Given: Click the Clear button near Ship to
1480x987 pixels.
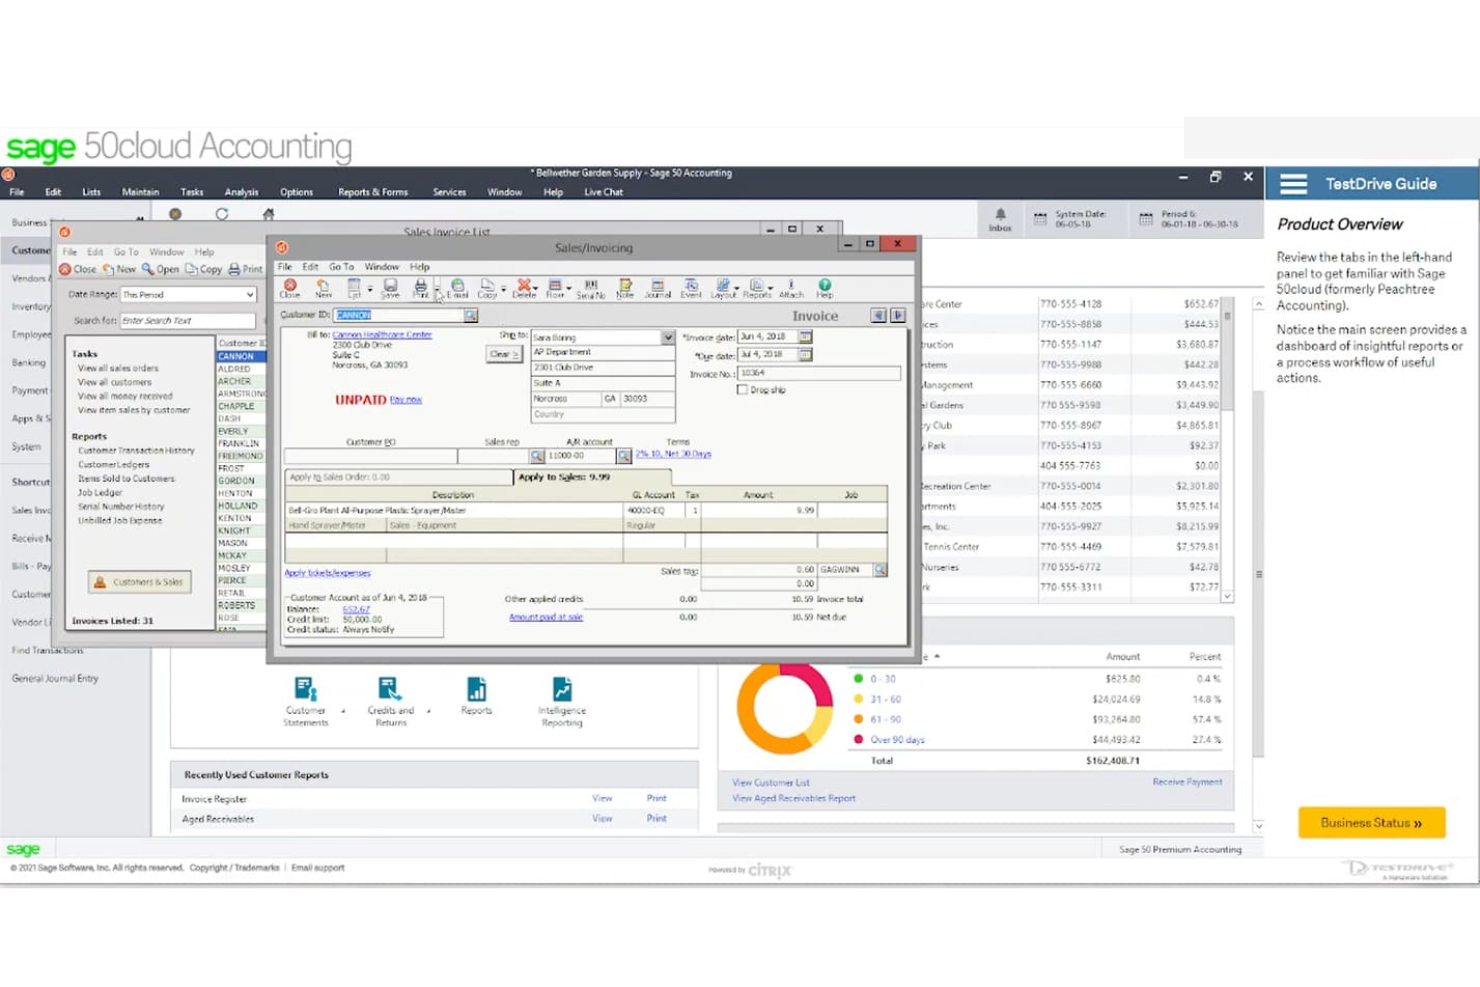Looking at the screenshot, I should pyautogui.click(x=504, y=354).
